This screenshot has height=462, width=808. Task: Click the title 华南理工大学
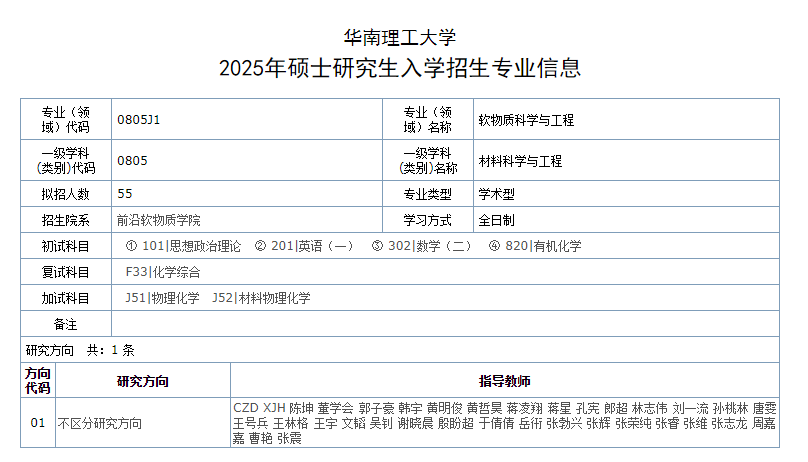click(400, 37)
